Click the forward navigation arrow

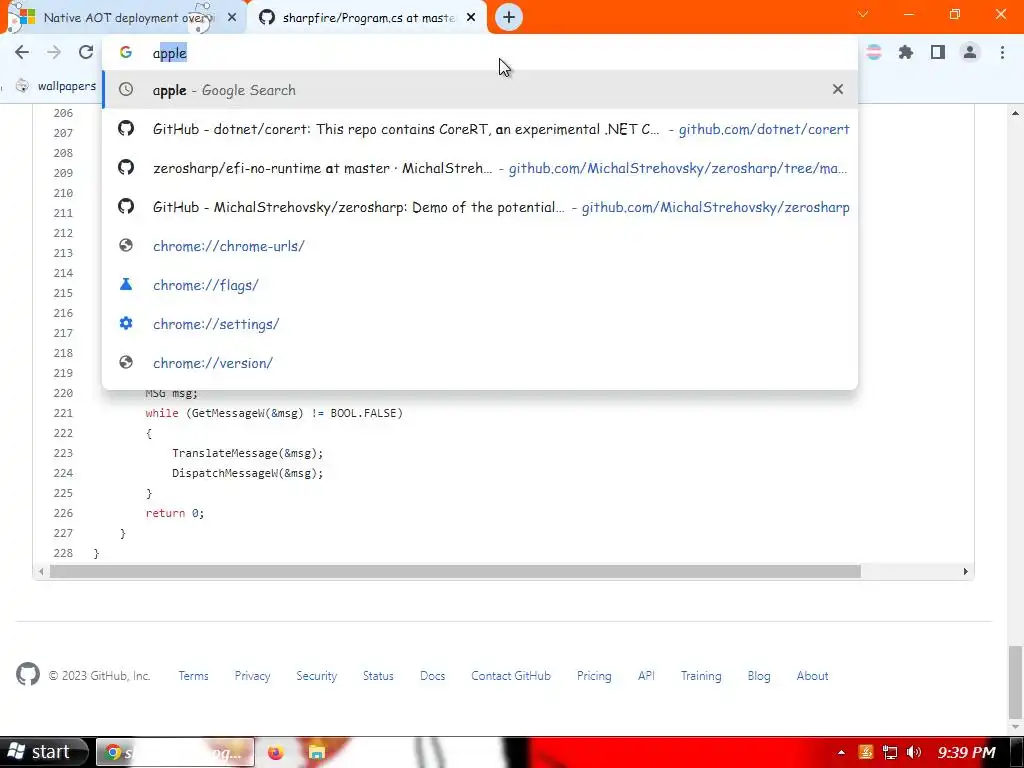(x=54, y=52)
